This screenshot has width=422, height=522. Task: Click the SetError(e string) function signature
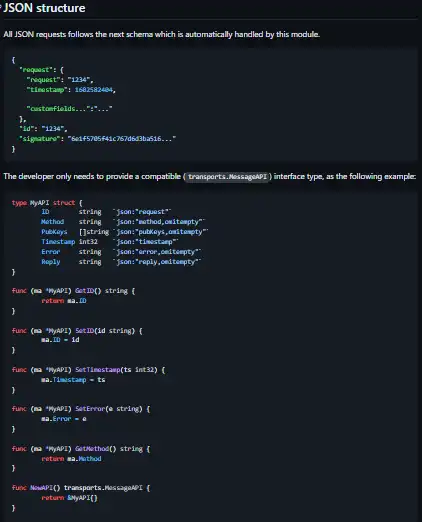click(81, 409)
